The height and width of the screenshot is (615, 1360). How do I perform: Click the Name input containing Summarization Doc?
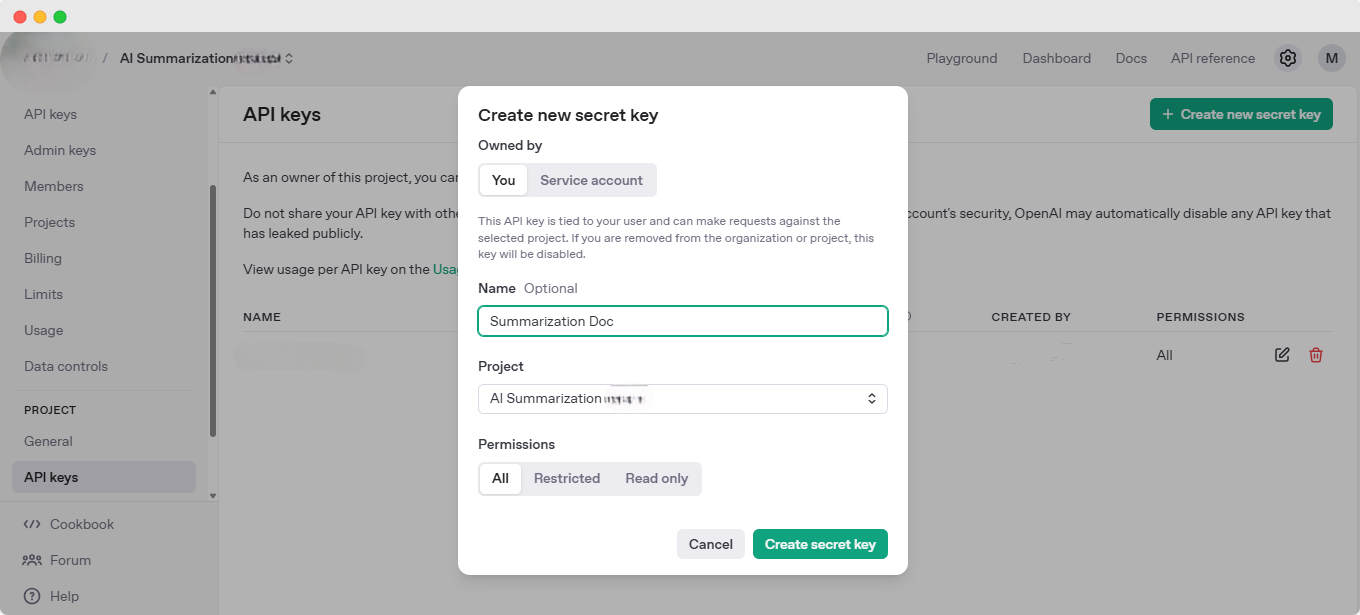[683, 321]
